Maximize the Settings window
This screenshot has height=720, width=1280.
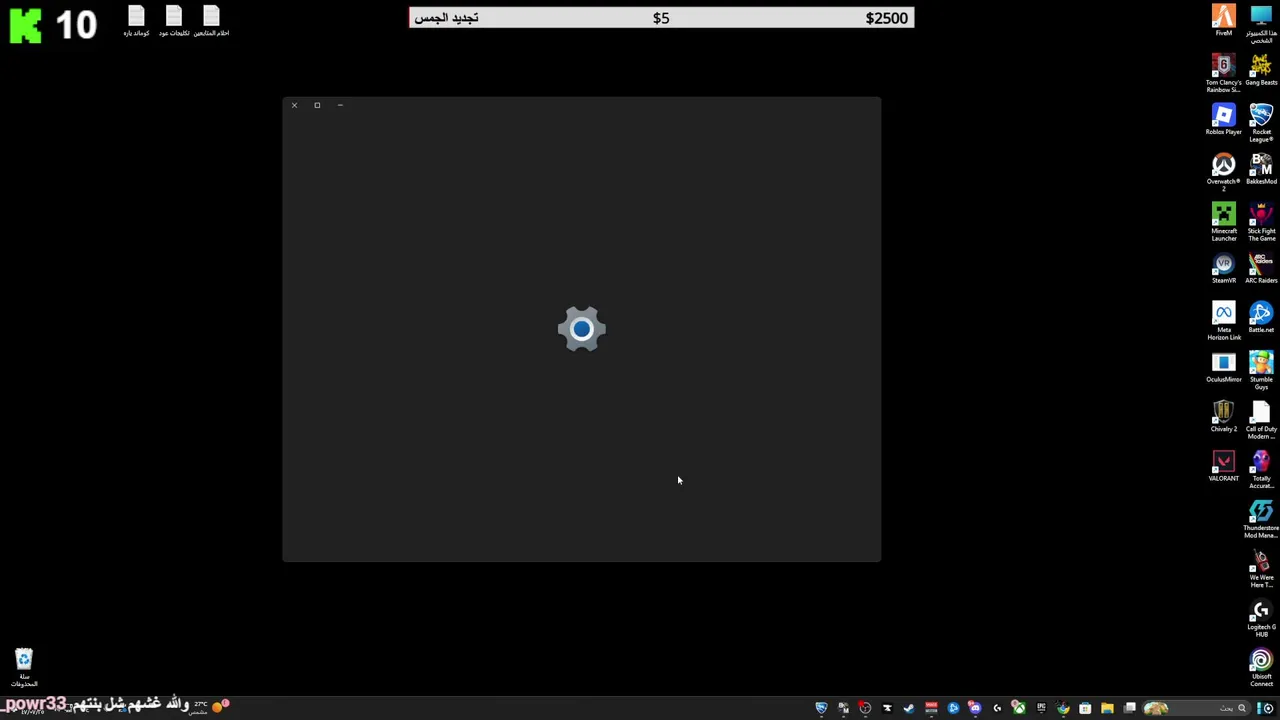317,105
